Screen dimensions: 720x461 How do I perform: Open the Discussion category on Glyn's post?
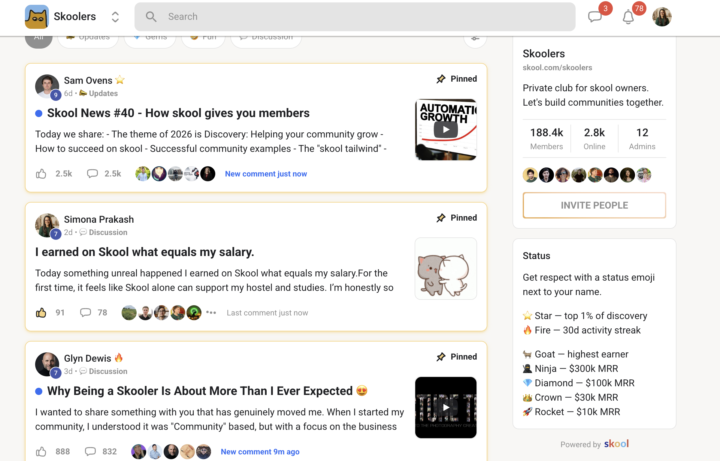(x=103, y=371)
